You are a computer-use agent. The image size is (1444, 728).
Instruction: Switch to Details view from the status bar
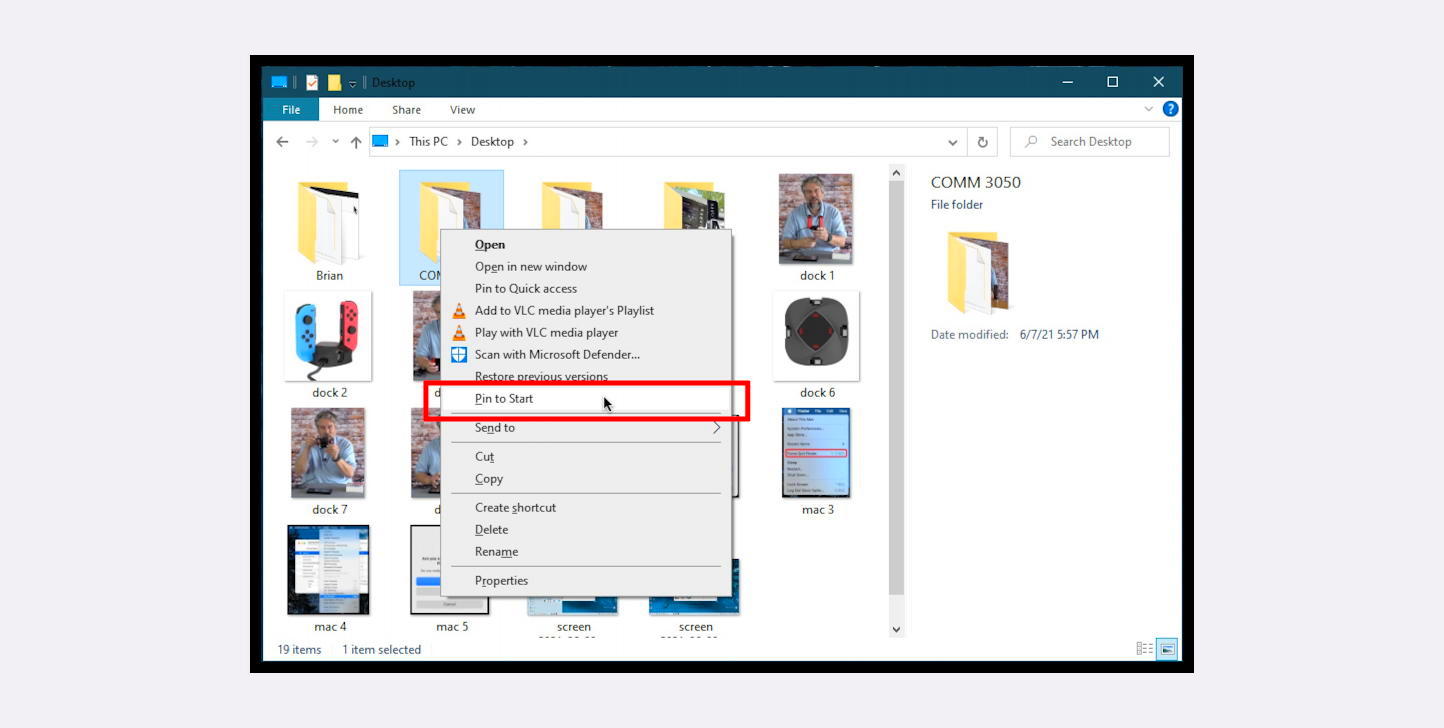(1143, 649)
